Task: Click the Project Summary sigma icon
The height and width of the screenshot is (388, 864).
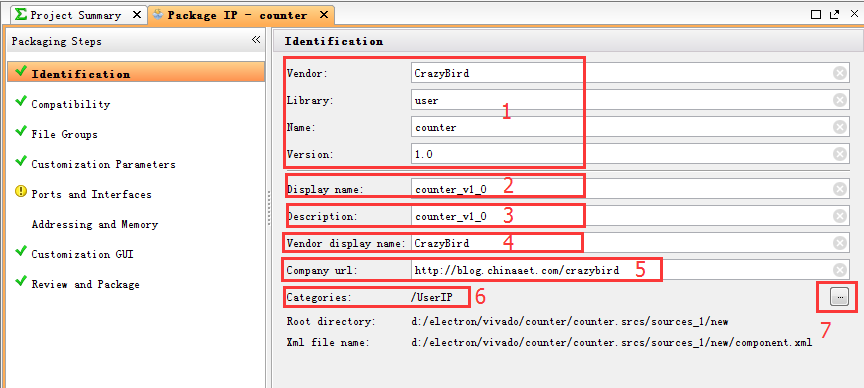Action: 21,14
